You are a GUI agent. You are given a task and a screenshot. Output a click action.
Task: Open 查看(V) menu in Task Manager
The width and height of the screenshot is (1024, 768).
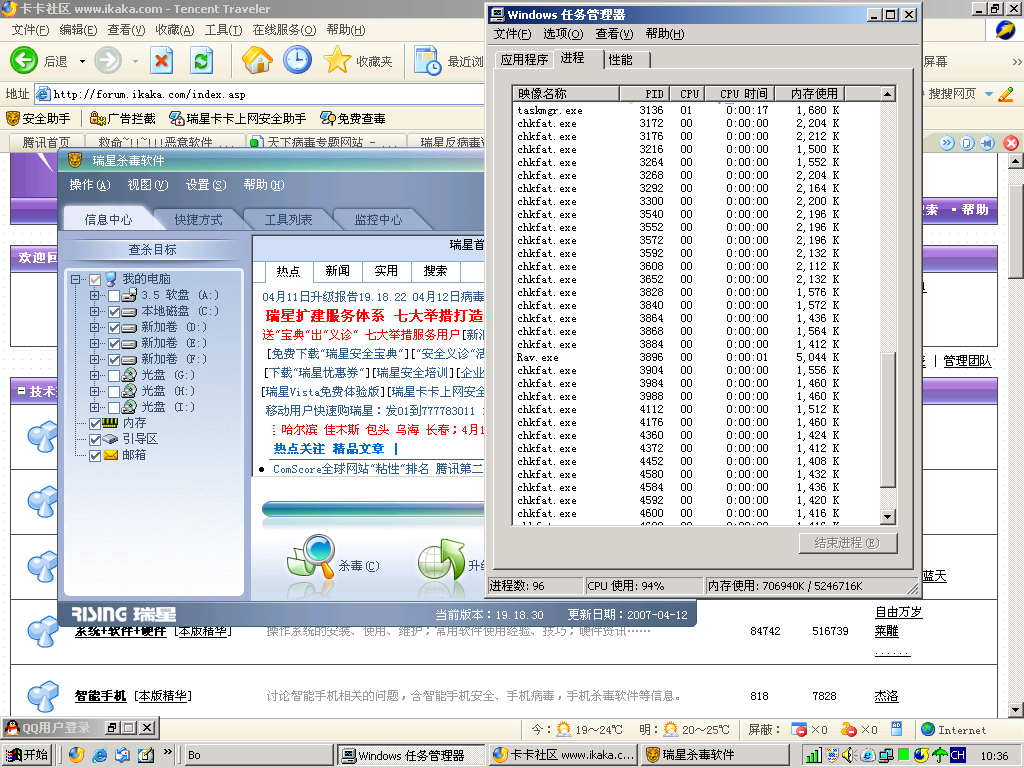[614, 34]
